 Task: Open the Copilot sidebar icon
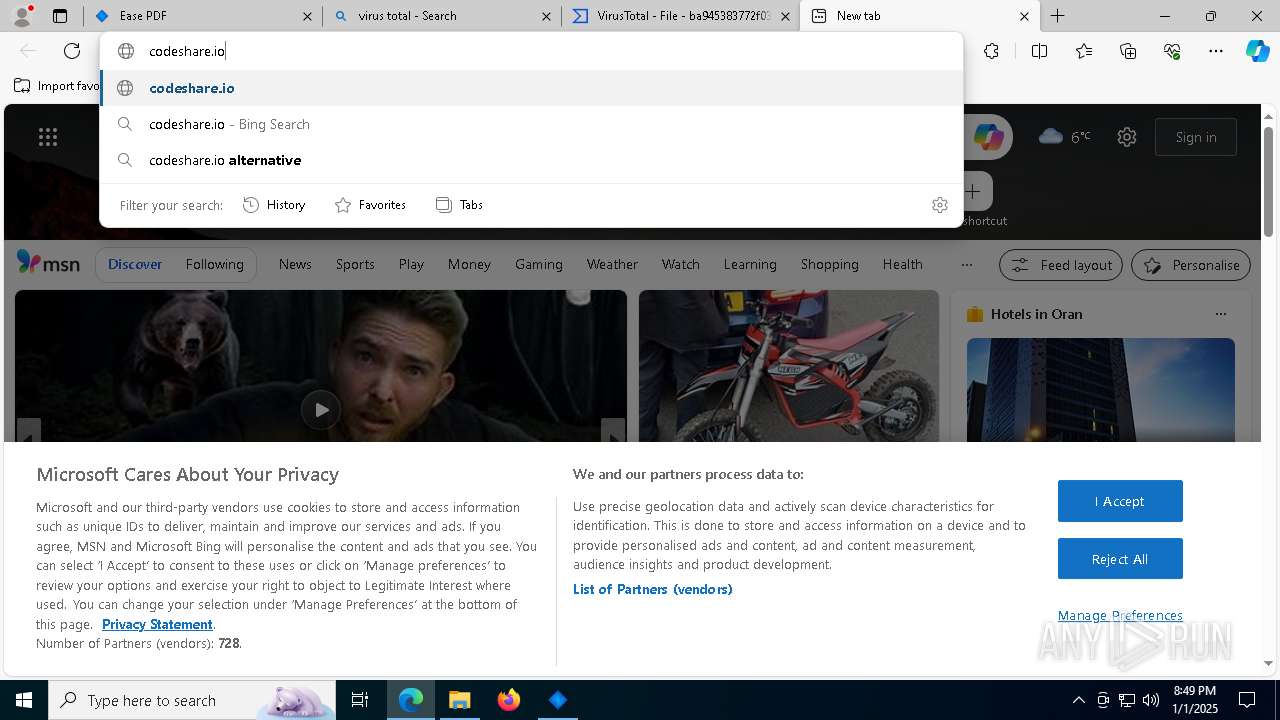pyautogui.click(x=1258, y=51)
